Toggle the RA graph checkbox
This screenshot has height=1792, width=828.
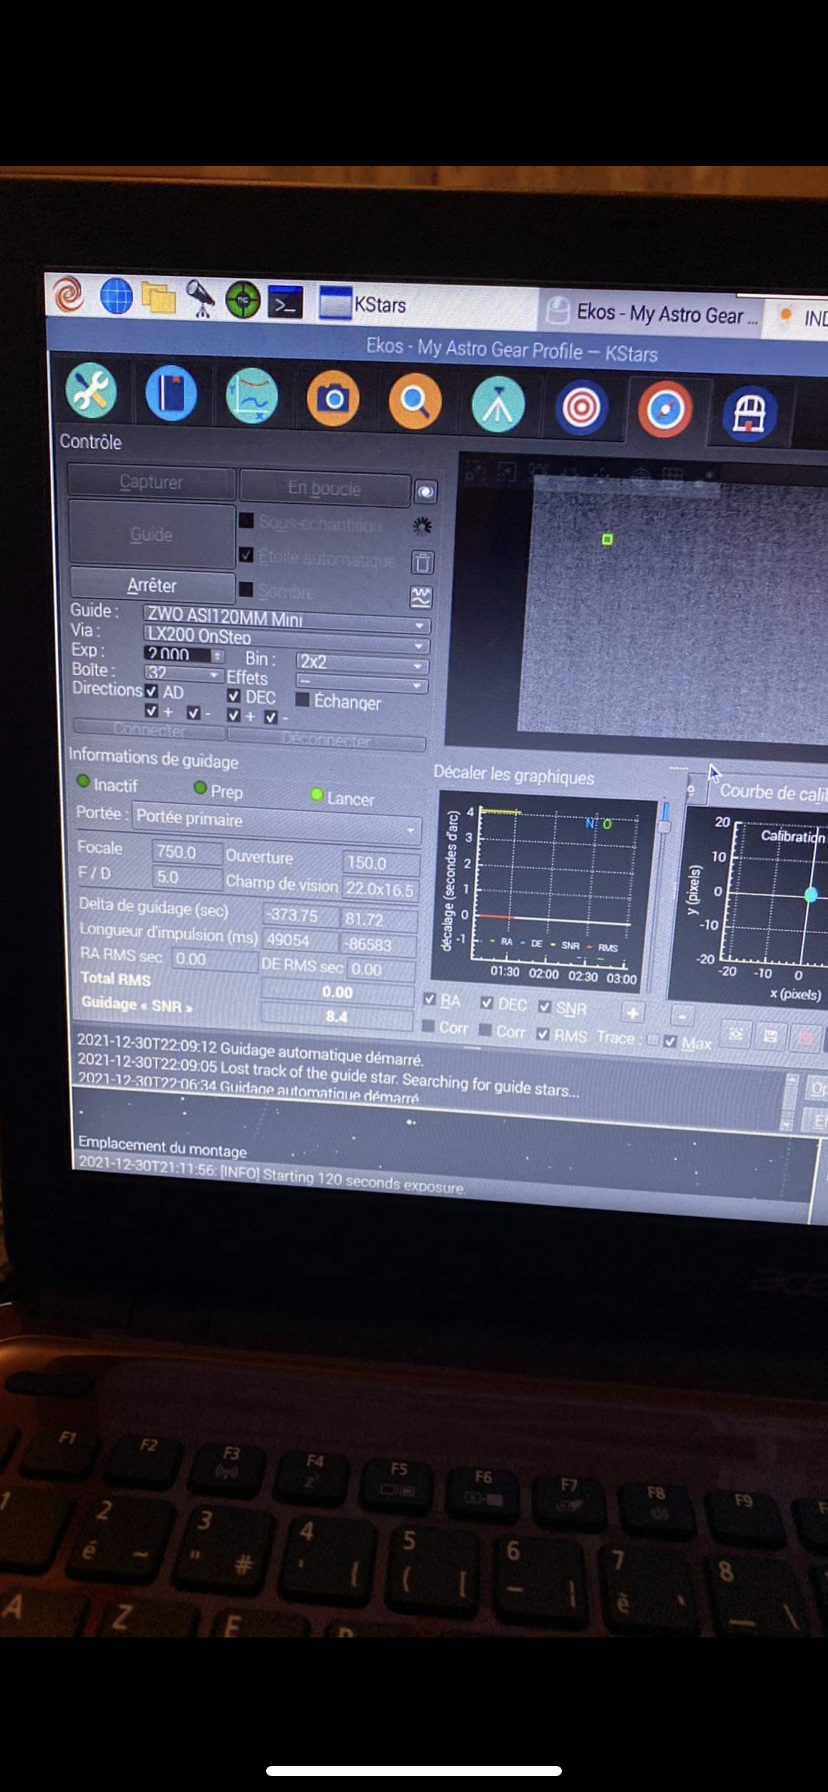[429, 1000]
